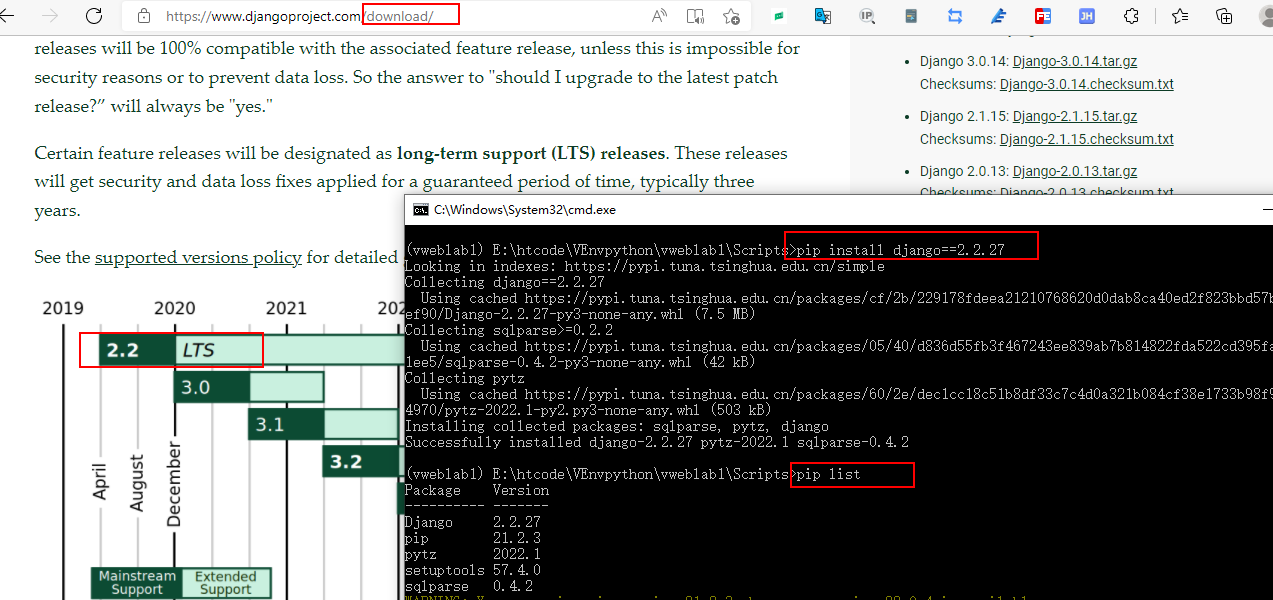Click the 3.0 release bar in chart
Image resolution: width=1273 pixels, height=600 pixels.
249,387
